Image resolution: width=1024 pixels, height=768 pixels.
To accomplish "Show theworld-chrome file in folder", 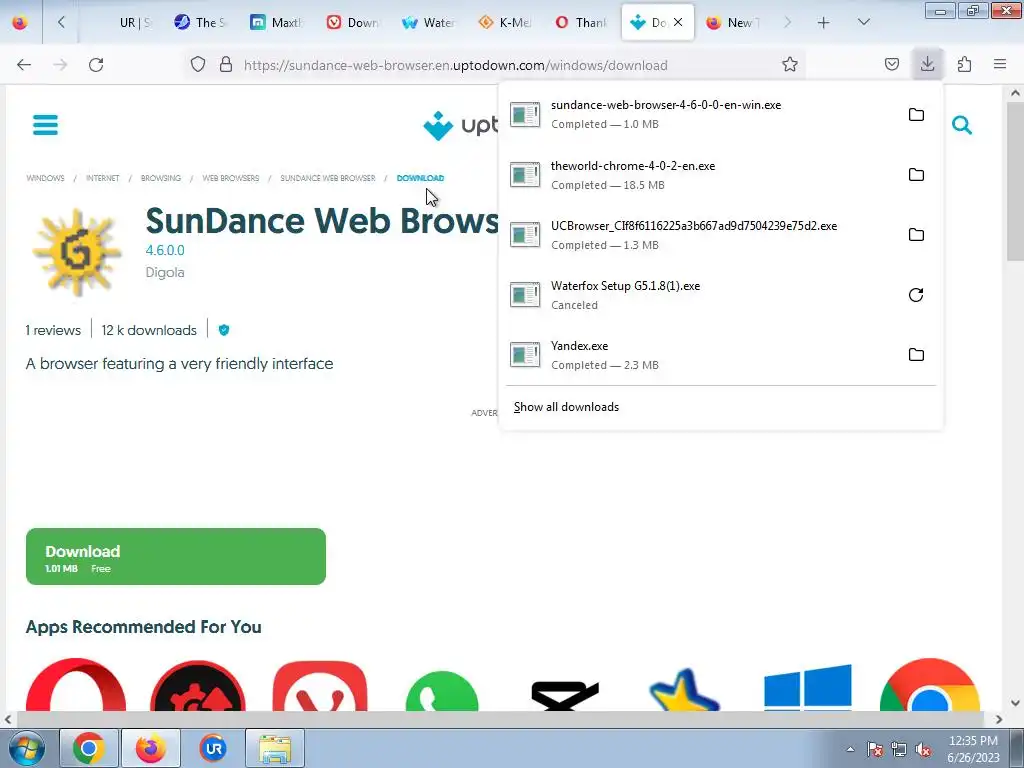I will click(x=916, y=174).
